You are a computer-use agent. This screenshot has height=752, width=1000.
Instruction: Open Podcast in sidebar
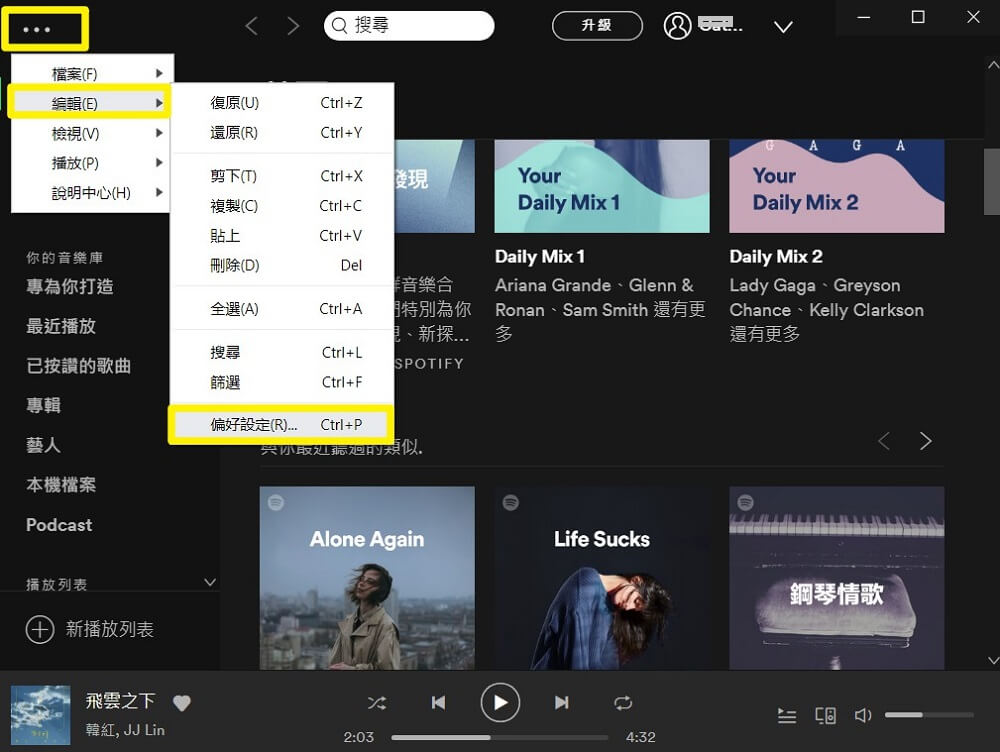[59, 525]
